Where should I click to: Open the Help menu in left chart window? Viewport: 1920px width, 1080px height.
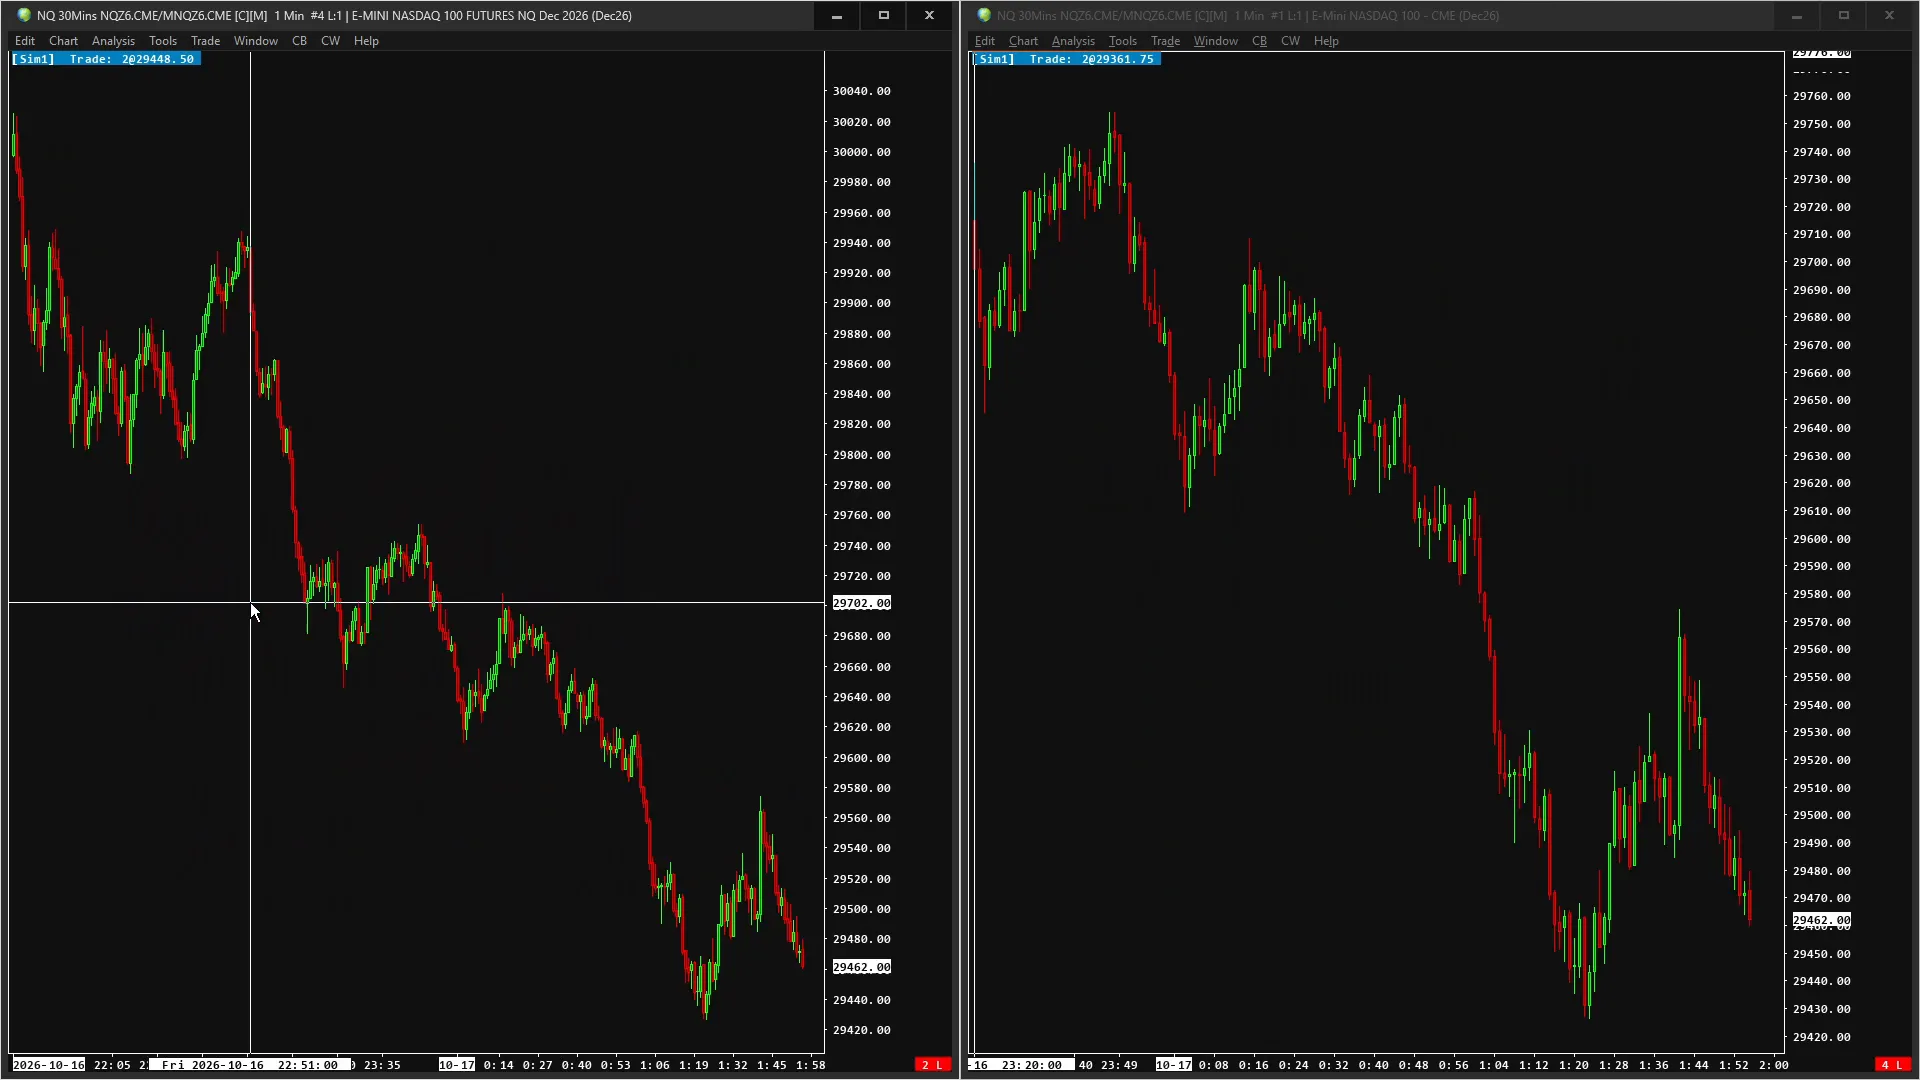(x=366, y=41)
